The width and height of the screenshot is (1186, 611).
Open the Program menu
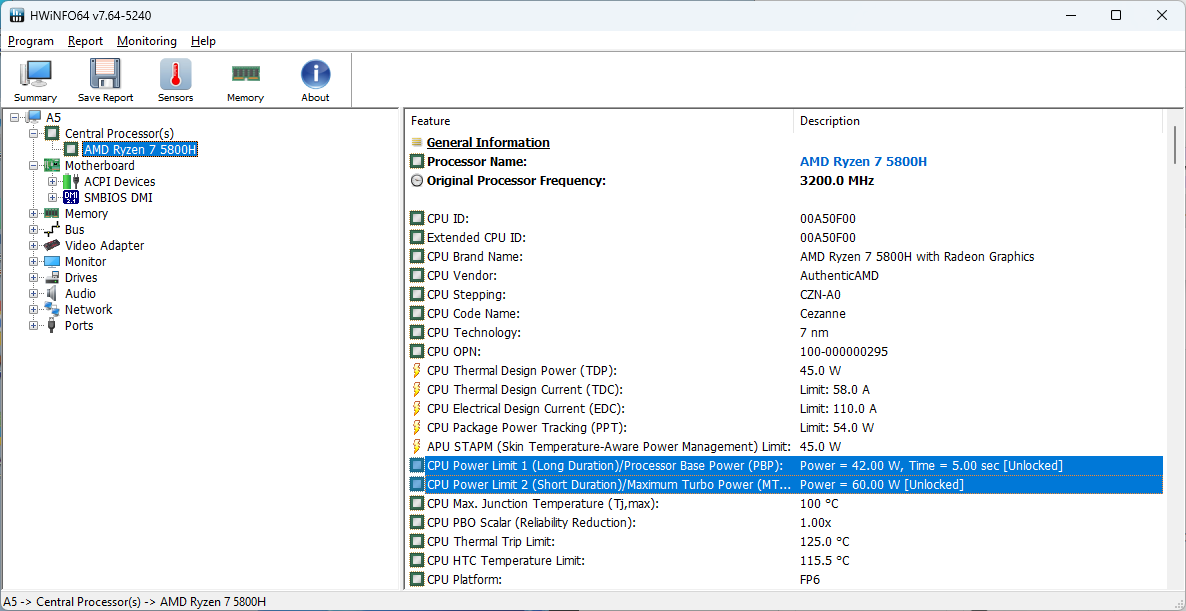[31, 41]
